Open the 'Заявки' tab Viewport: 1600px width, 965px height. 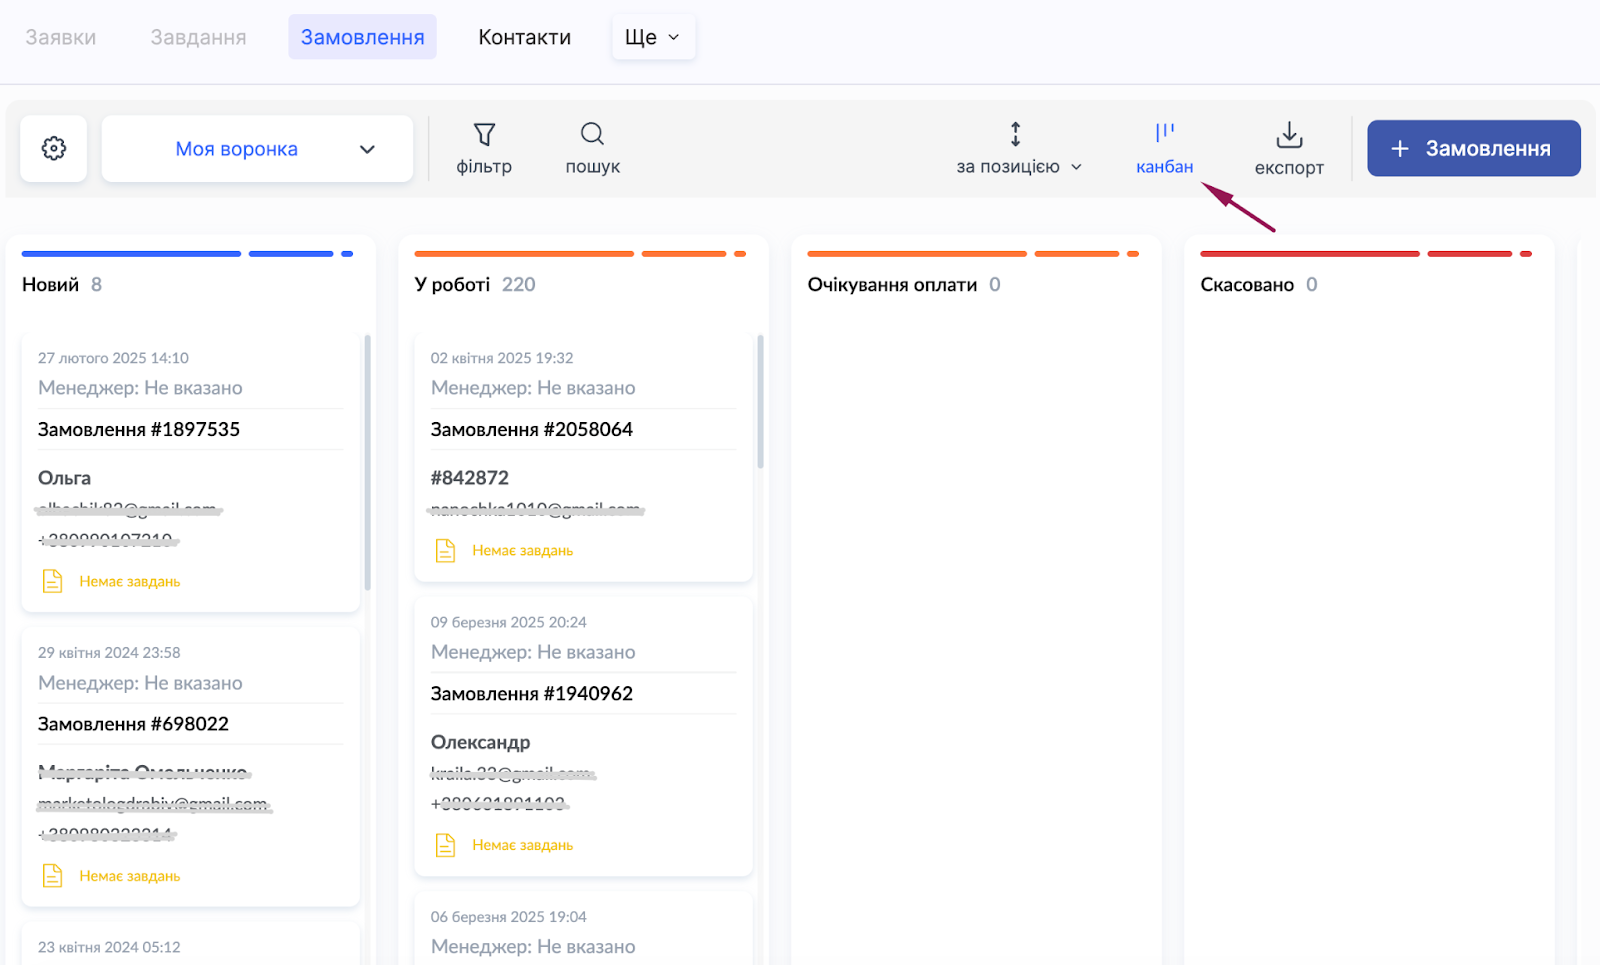pos(61,37)
